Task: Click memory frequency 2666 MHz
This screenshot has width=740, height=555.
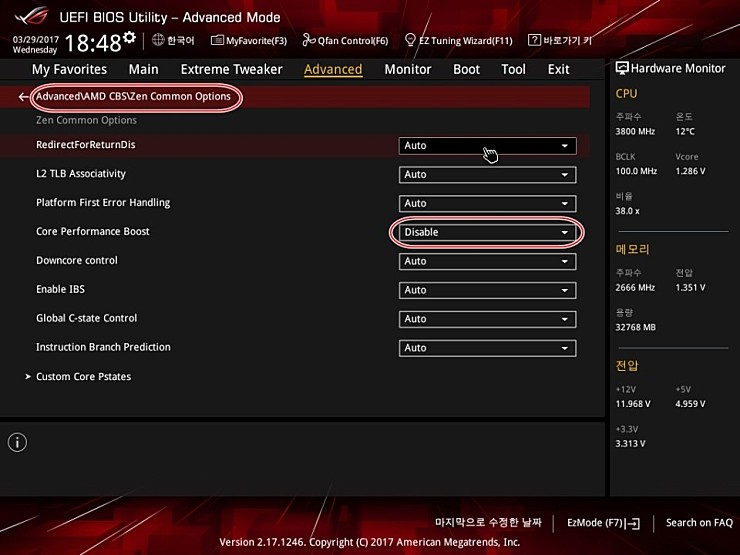Action: [x=635, y=287]
